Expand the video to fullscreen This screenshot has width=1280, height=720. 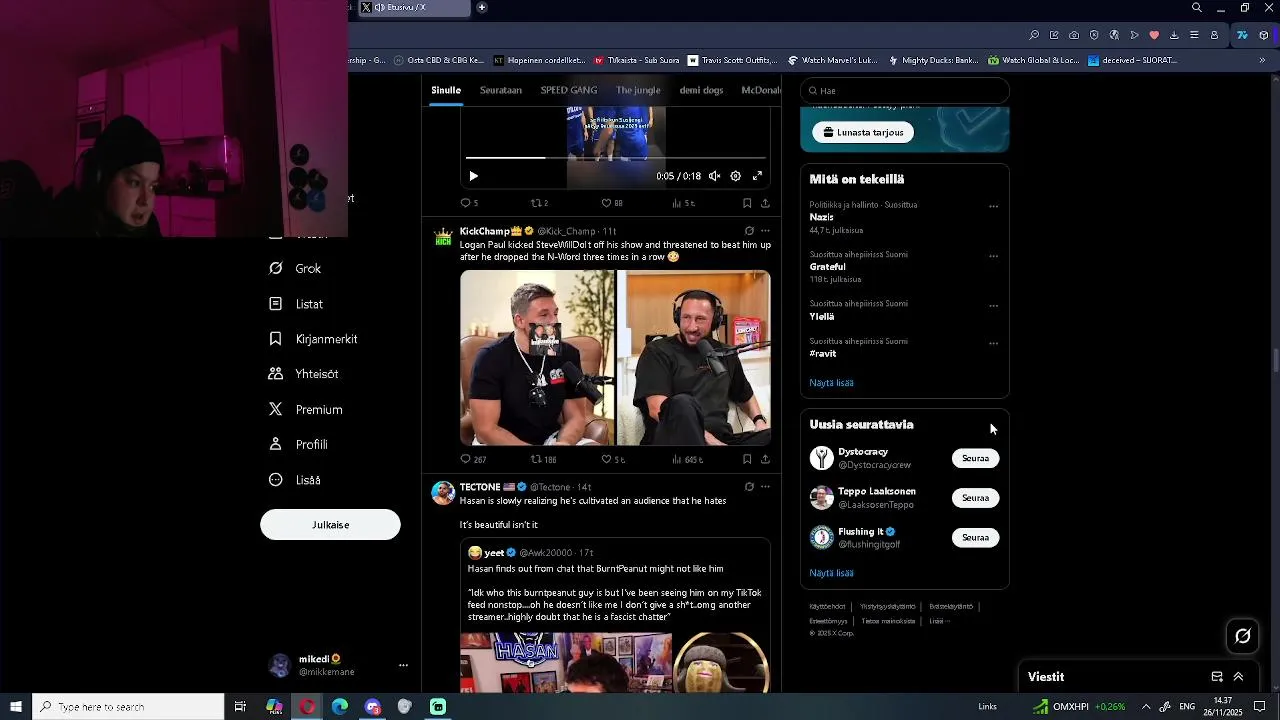(x=757, y=176)
